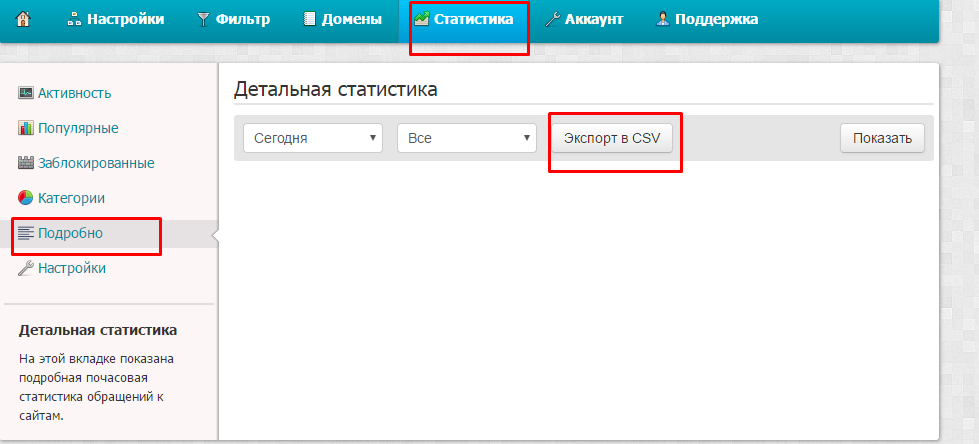The width and height of the screenshot is (979, 444).
Task: Go to the home page icon
Action: click(x=23, y=19)
